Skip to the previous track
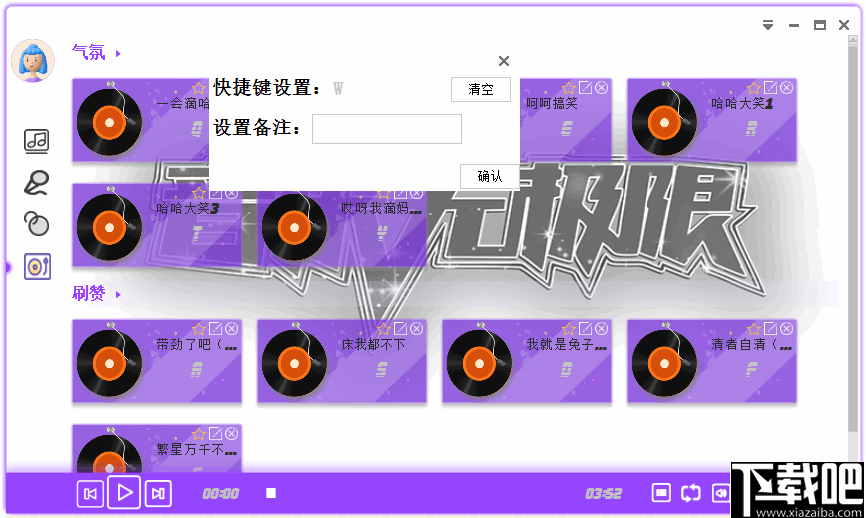The image size is (866, 518). coord(90,493)
